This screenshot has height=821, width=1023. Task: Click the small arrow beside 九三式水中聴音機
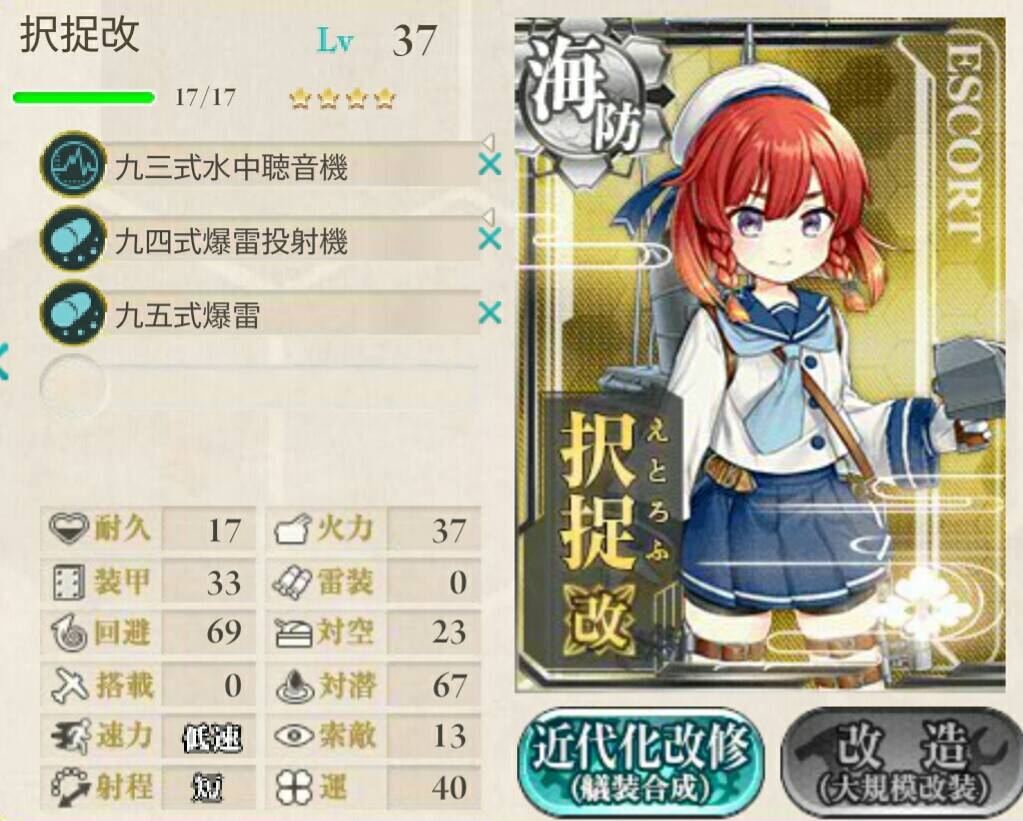pyautogui.click(x=488, y=142)
